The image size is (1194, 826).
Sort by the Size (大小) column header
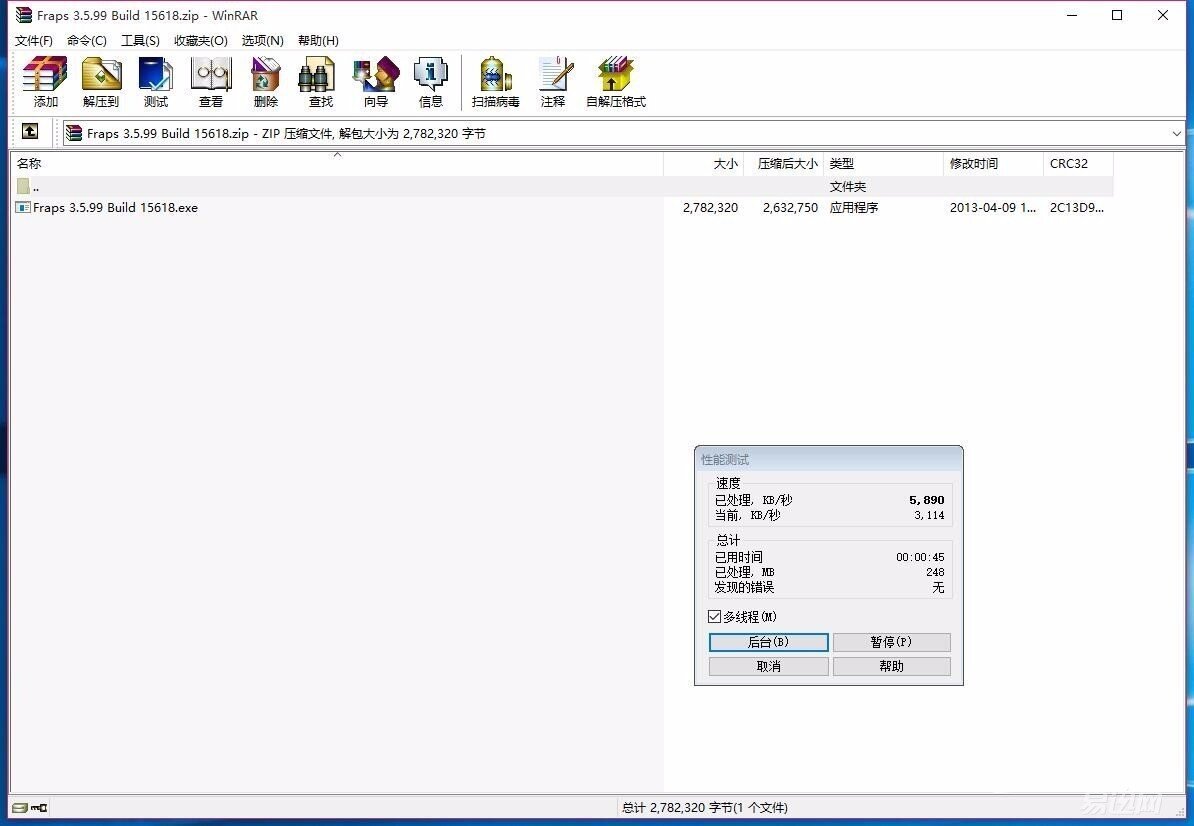point(704,164)
